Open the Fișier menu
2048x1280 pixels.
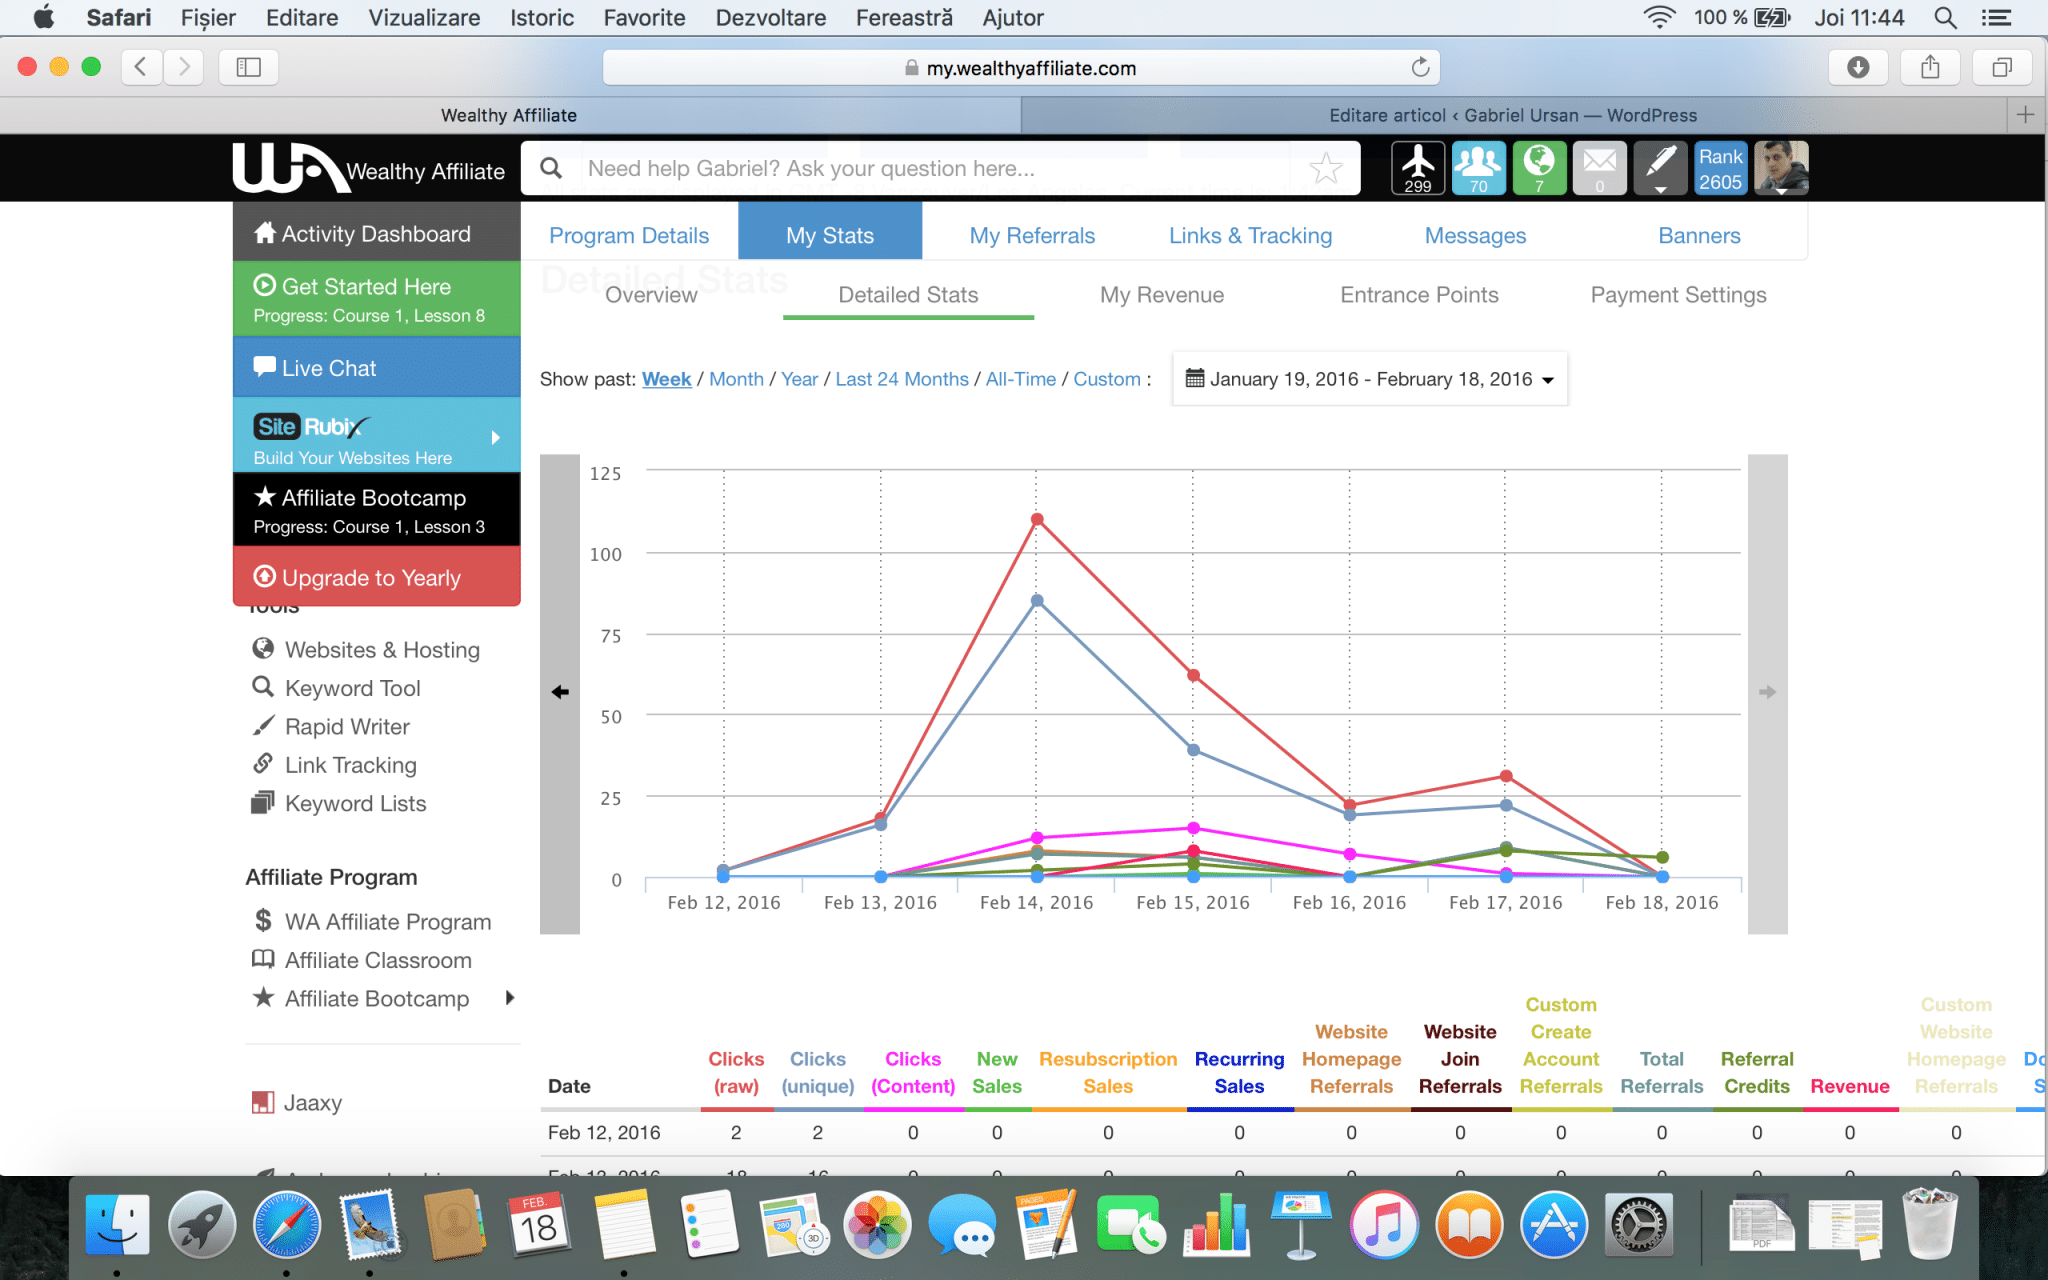pos(208,17)
